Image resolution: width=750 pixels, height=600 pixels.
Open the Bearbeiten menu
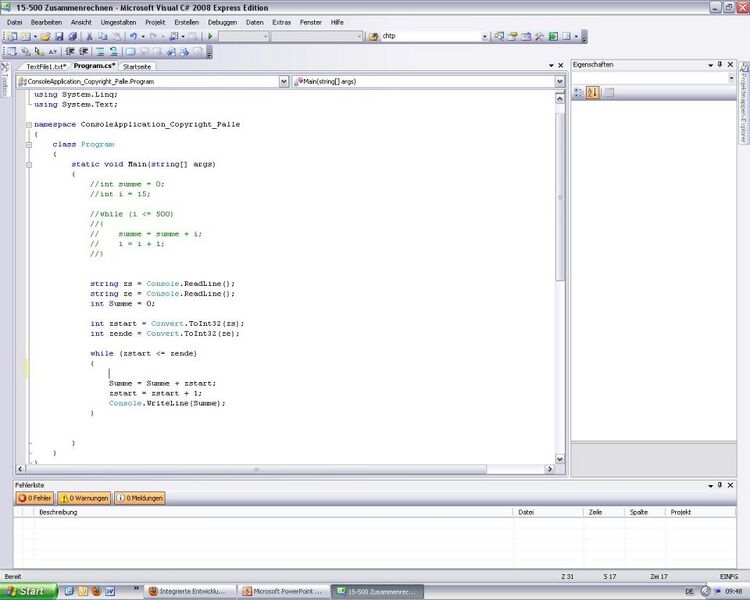46,22
